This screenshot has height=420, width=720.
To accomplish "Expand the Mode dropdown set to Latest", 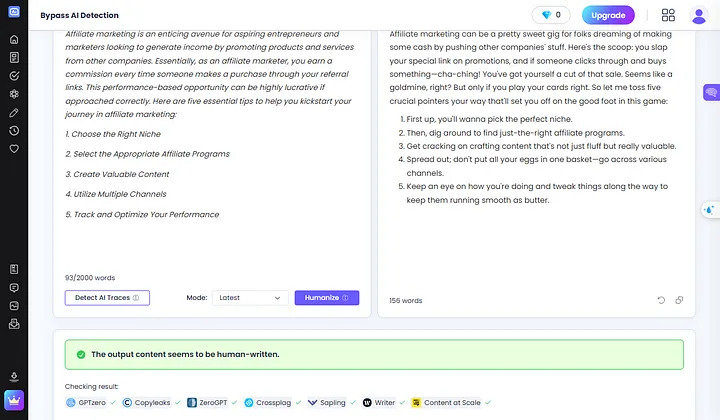I will pyautogui.click(x=251, y=298).
